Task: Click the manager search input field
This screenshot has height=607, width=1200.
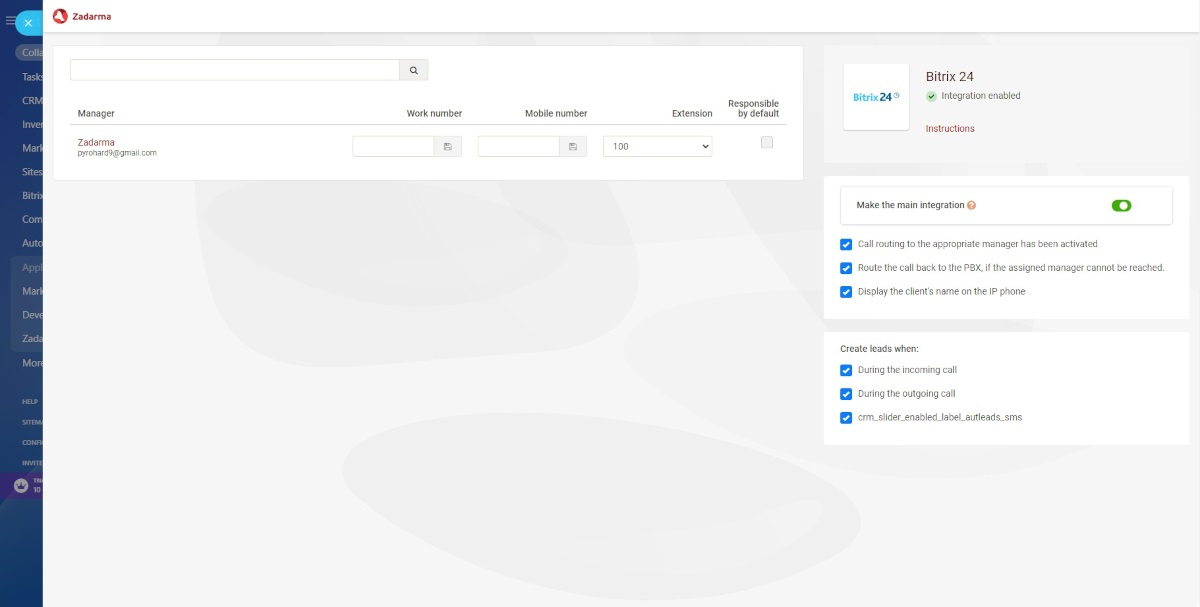Action: tap(234, 70)
